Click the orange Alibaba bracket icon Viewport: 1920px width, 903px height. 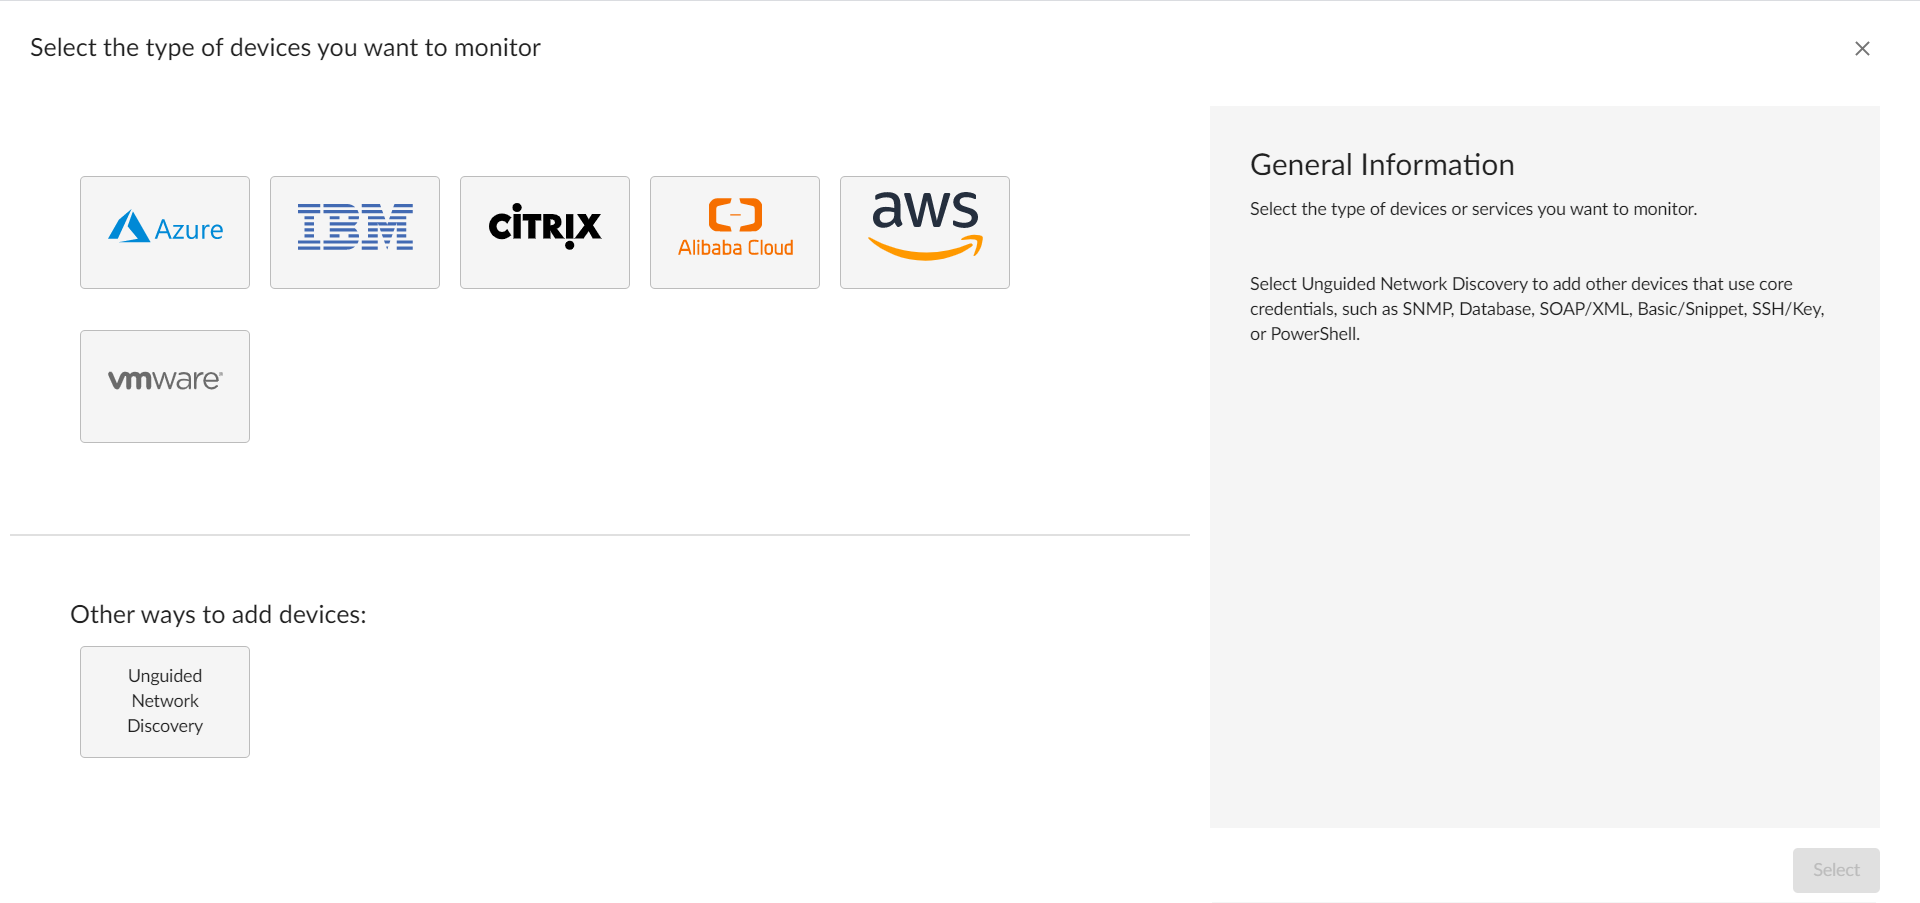[x=735, y=214]
